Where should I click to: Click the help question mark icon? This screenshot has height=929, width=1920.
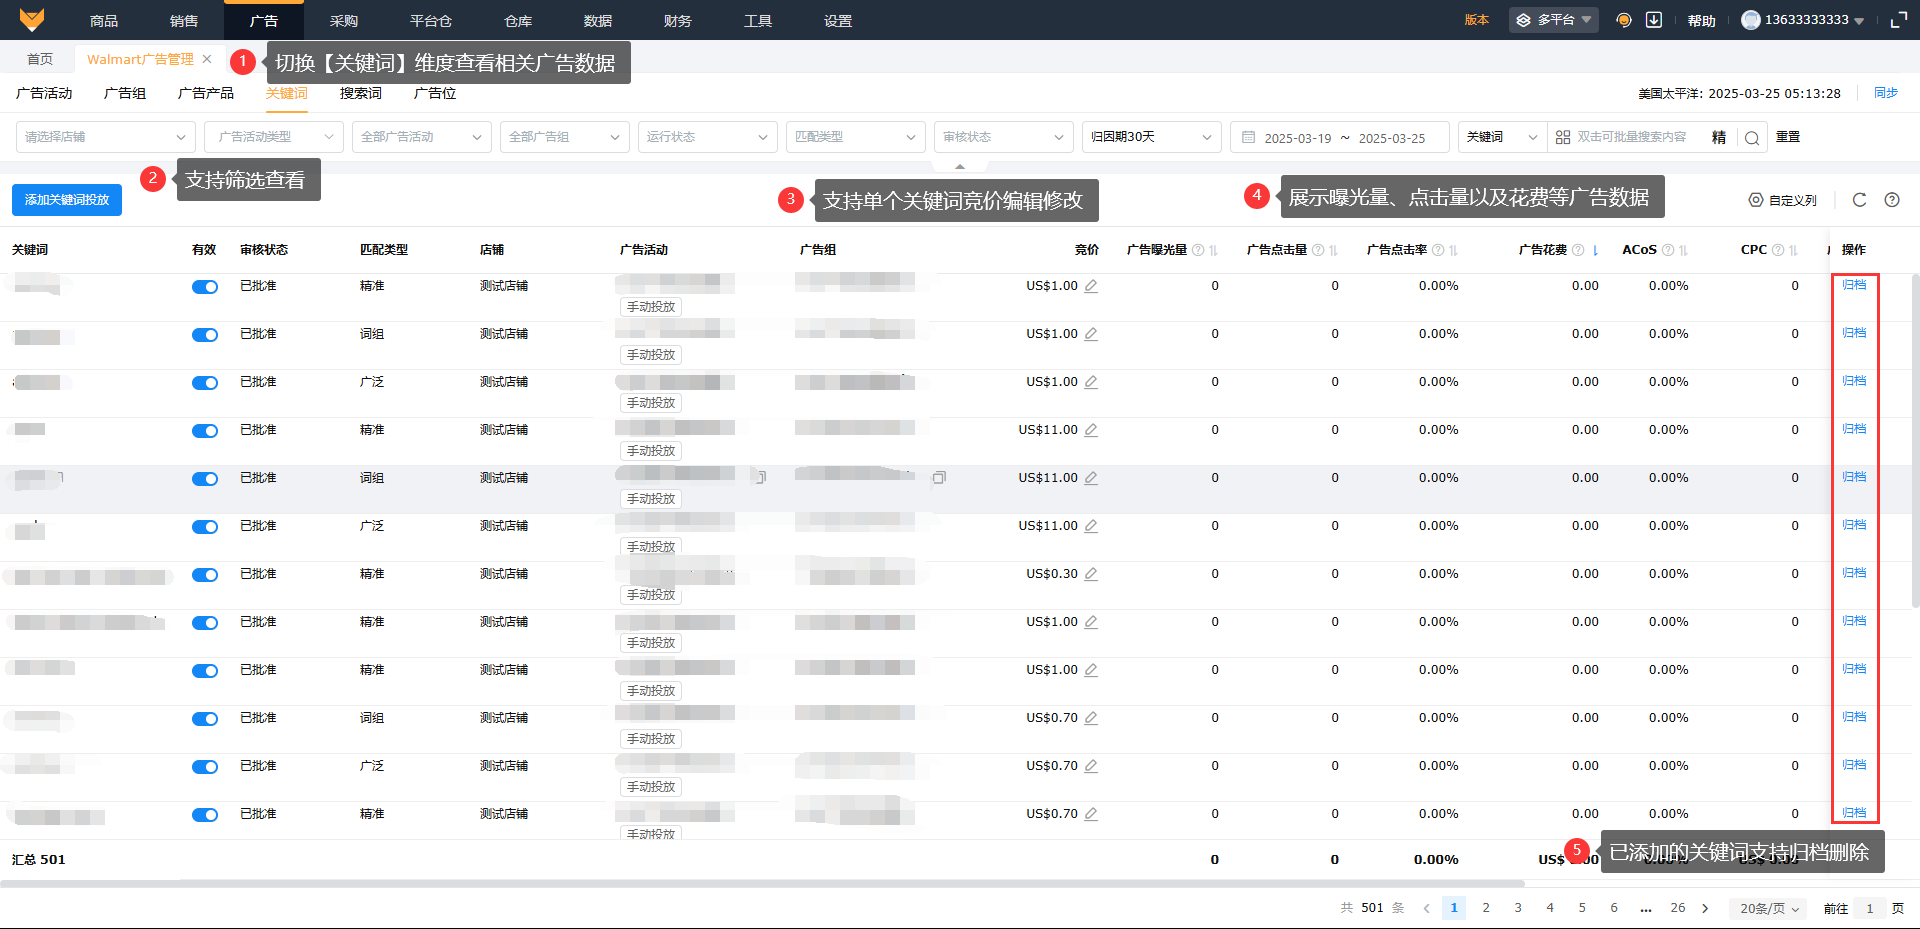(x=1892, y=200)
